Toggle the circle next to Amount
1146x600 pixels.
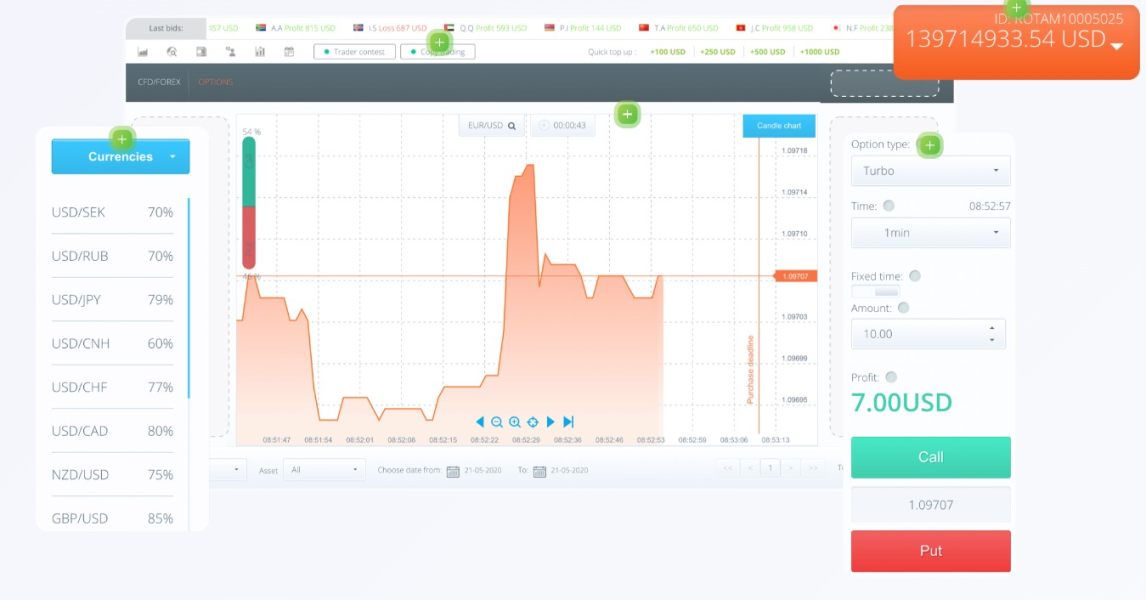[x=903, y=308]
